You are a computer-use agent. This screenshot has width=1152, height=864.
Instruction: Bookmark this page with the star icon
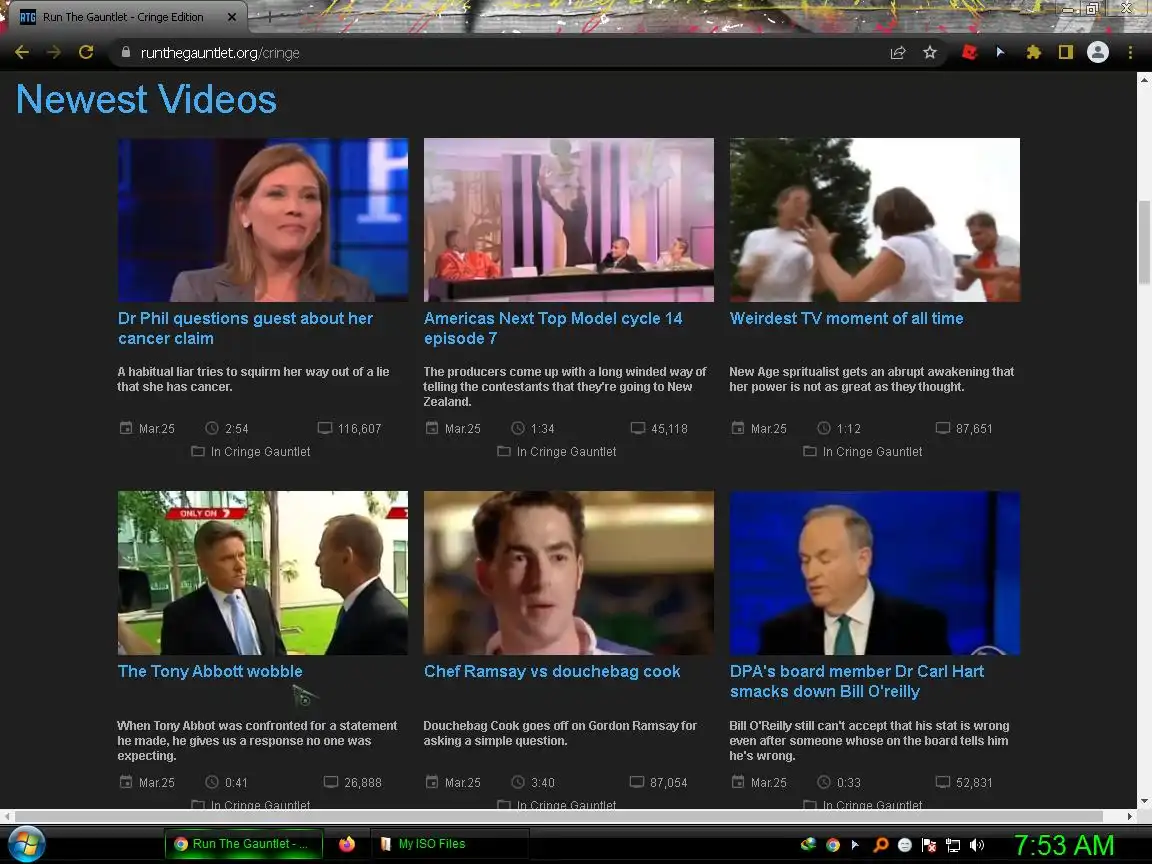pyautogui.click(x=930, y=52)
